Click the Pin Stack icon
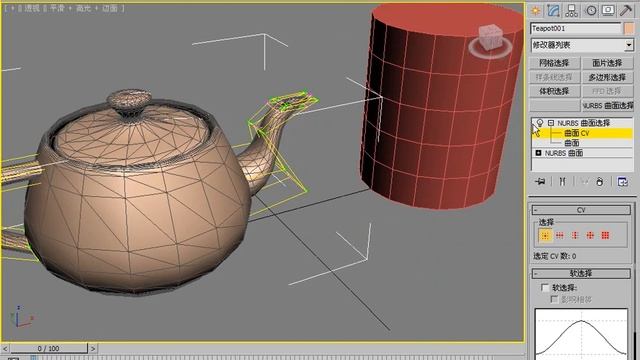Screen dimensions: 640x360 (x=540, y=182)
